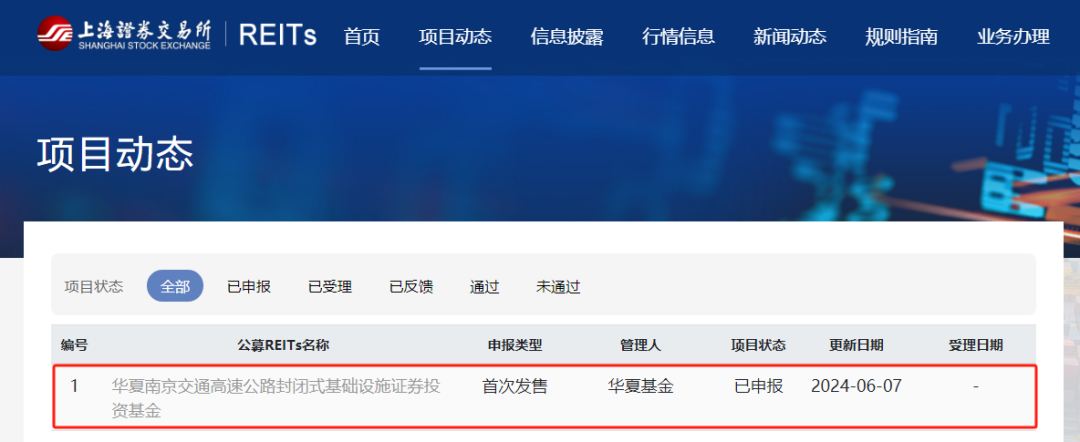Click the 项目状态 column header
The width and height of the screenshot is (1080, 442).
pyautogui.click(x=758, y=345)
